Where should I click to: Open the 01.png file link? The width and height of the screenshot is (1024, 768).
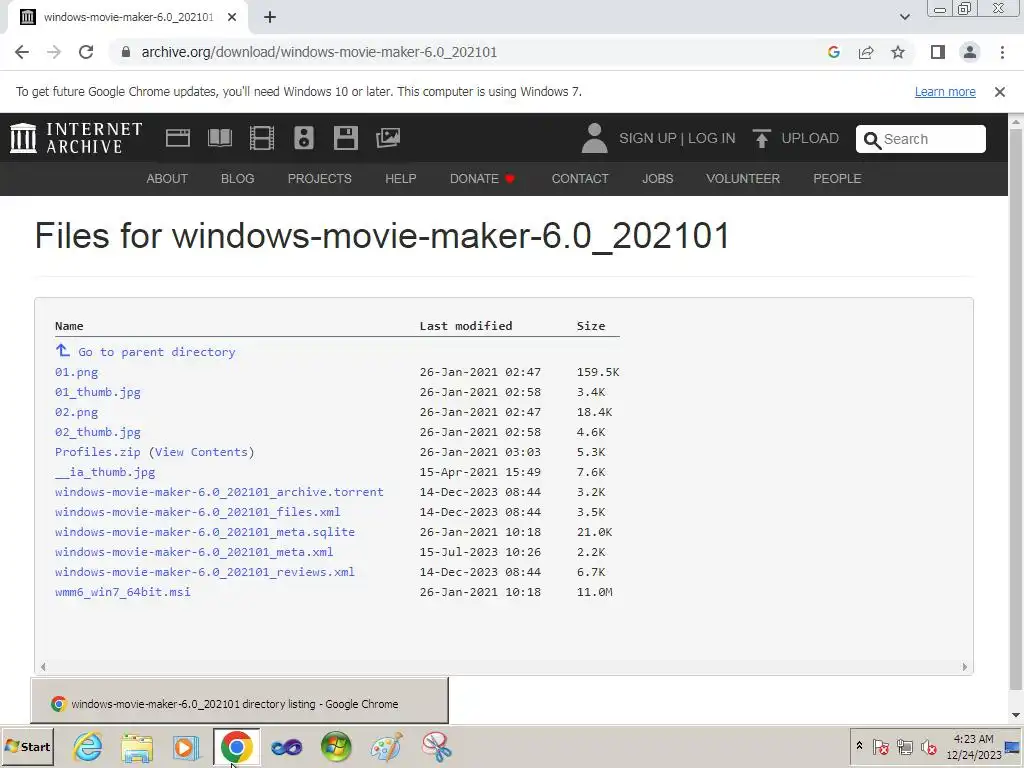point(76,372)
